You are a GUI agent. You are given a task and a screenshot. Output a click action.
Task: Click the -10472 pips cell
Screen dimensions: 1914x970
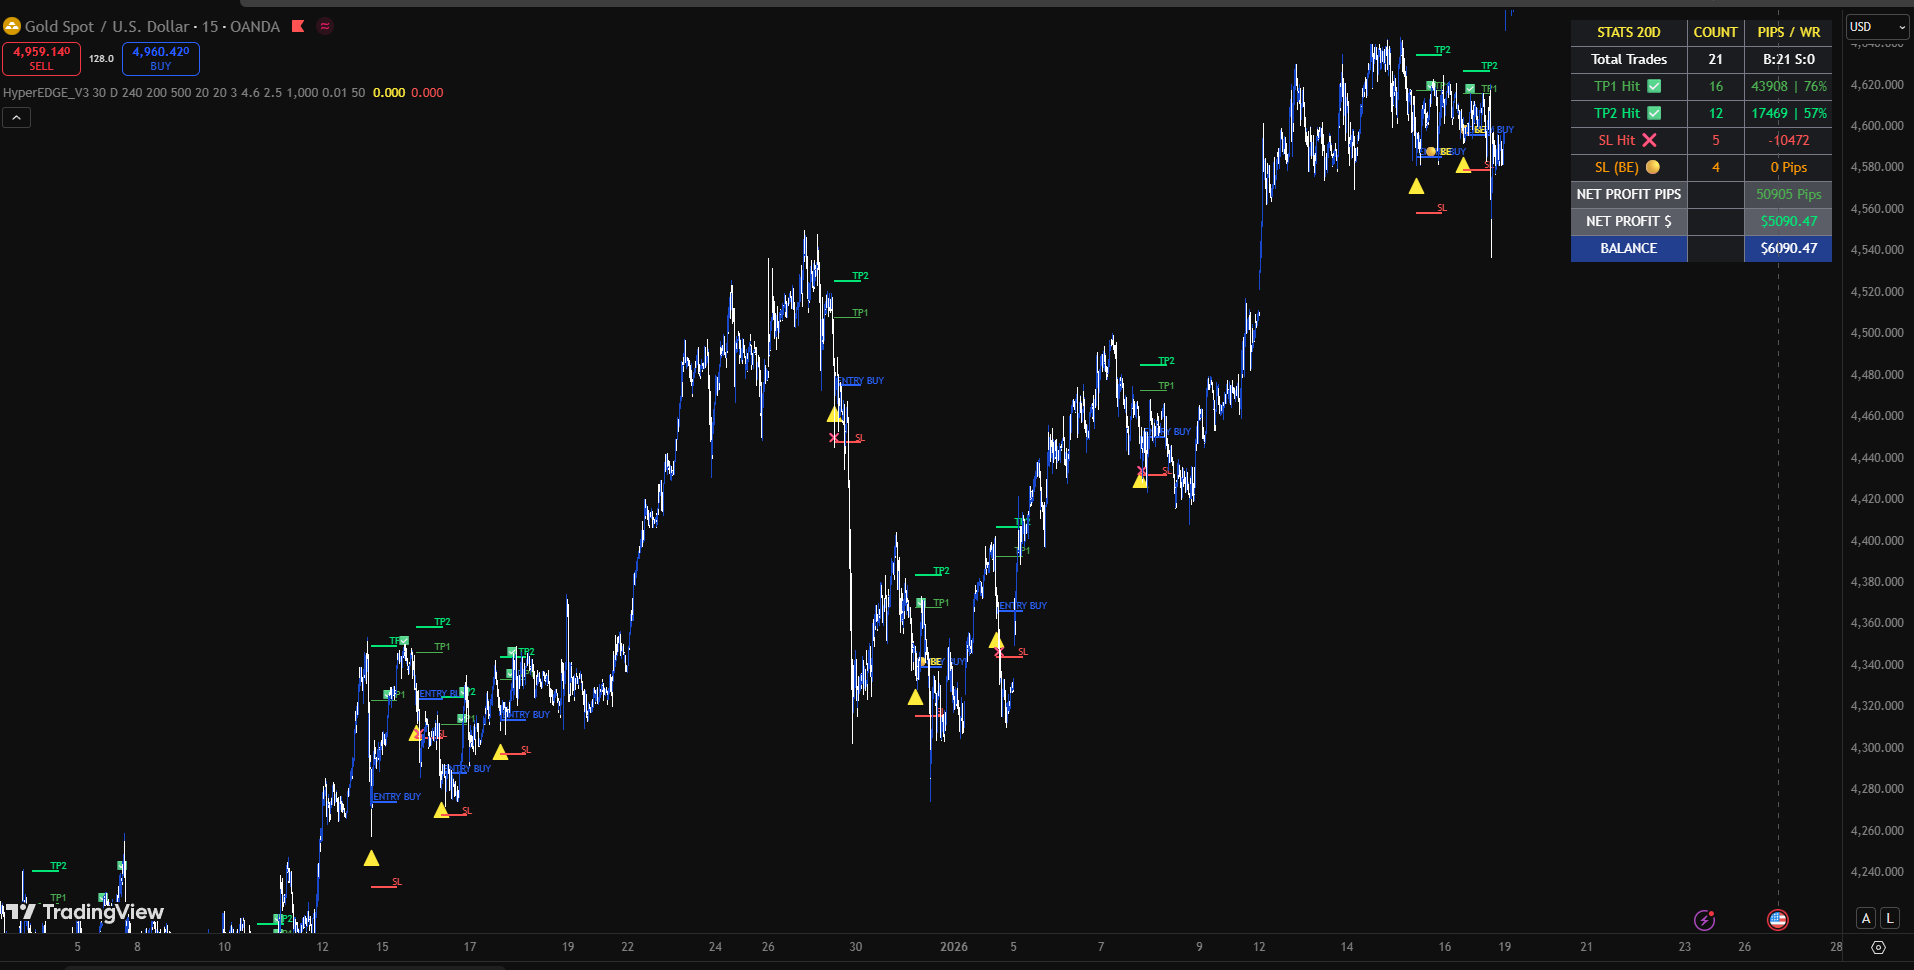pos(1789,140)
